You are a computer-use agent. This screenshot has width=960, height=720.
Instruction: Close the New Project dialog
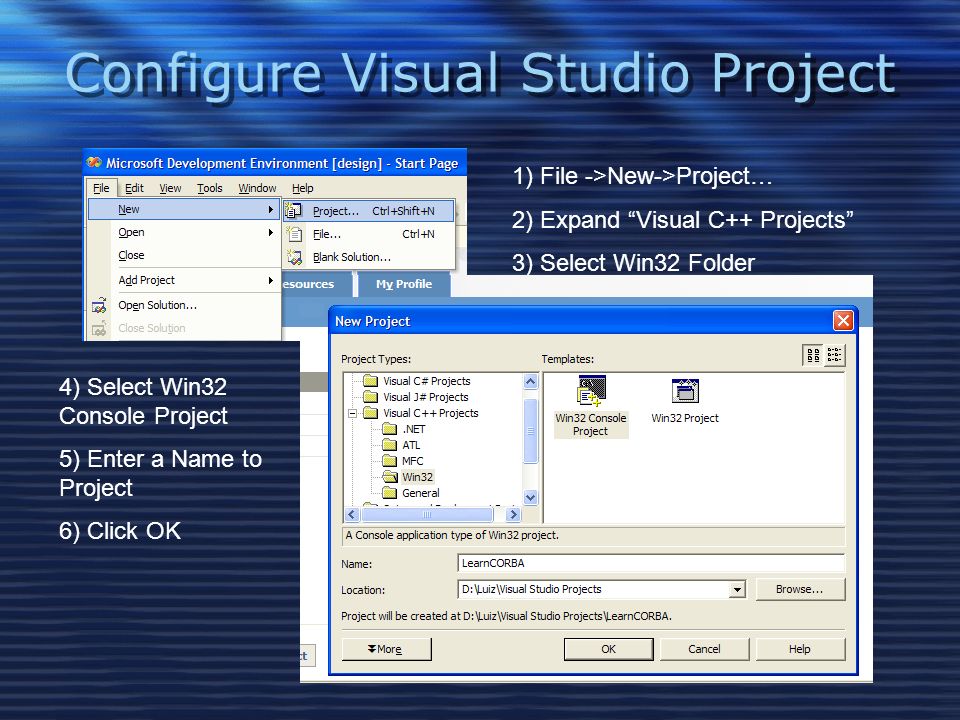843,320
